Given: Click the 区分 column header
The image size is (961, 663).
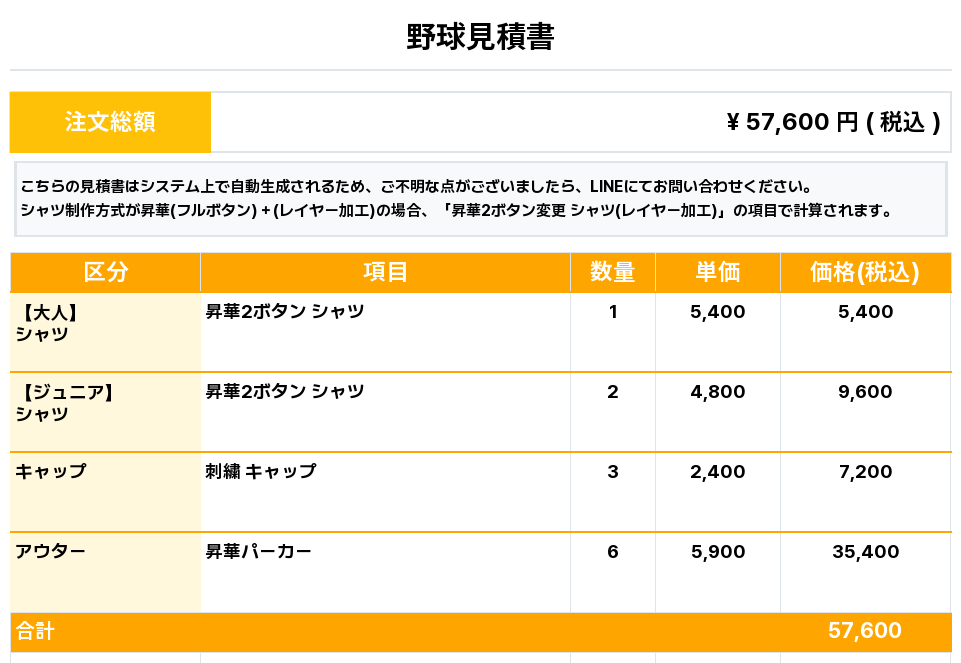Looking at the screenshot, I should point(105,272).
